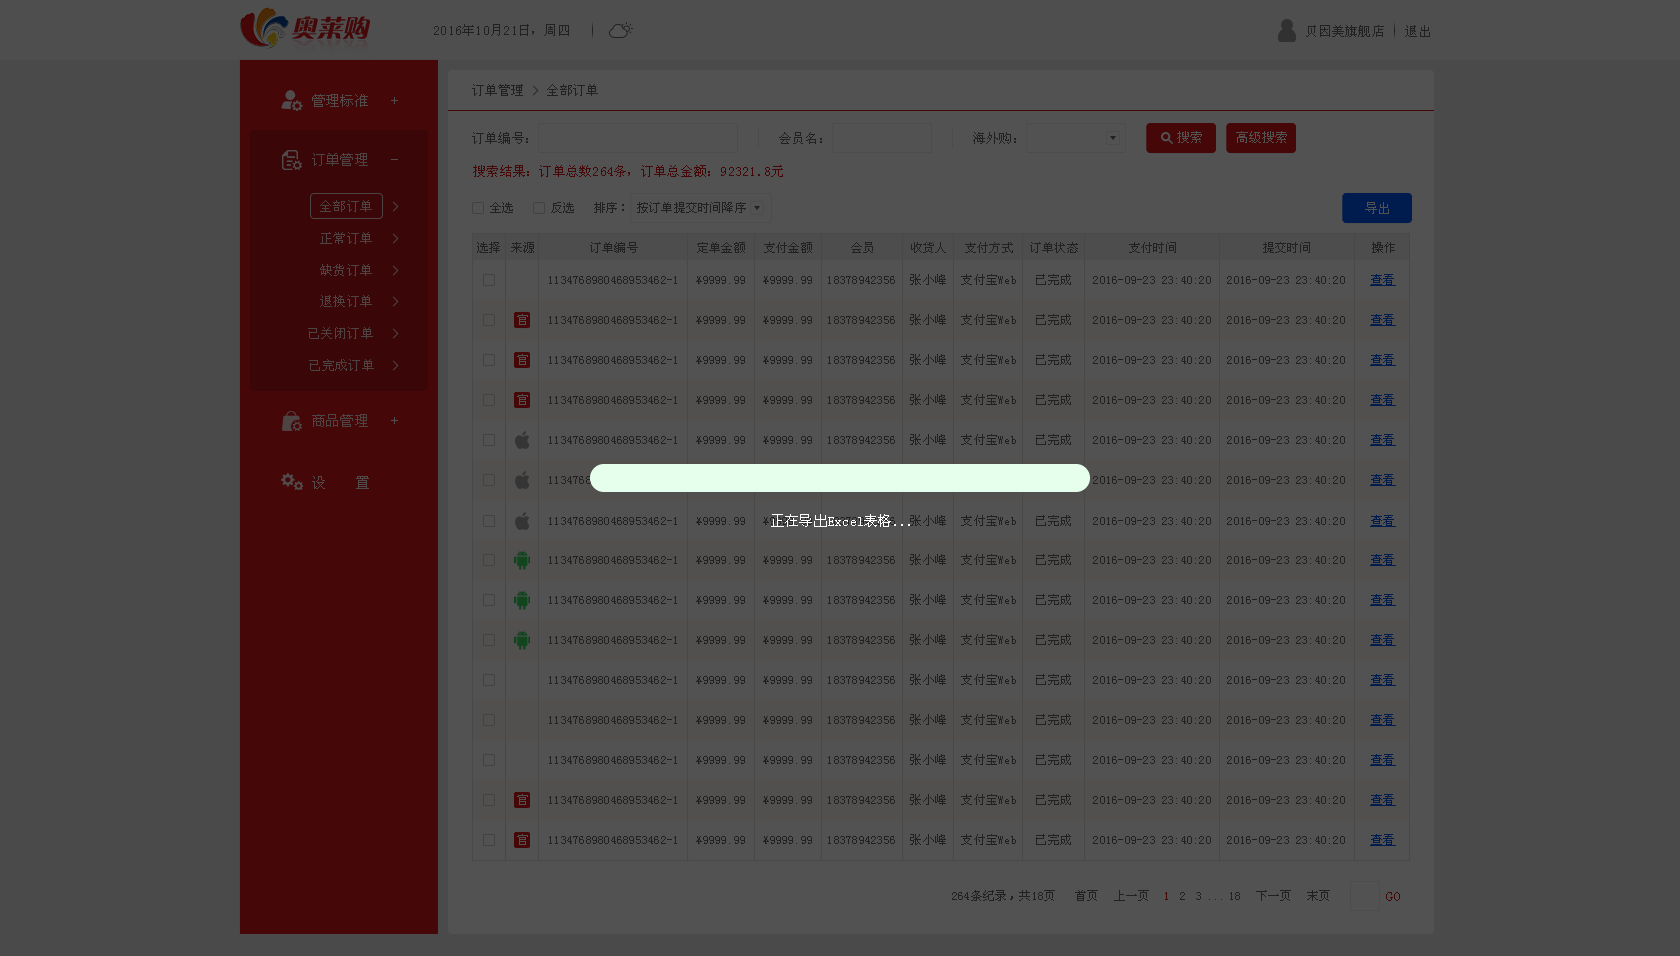
Task: Tick the 全选 checkbox
Action: (x=478, y=208)
